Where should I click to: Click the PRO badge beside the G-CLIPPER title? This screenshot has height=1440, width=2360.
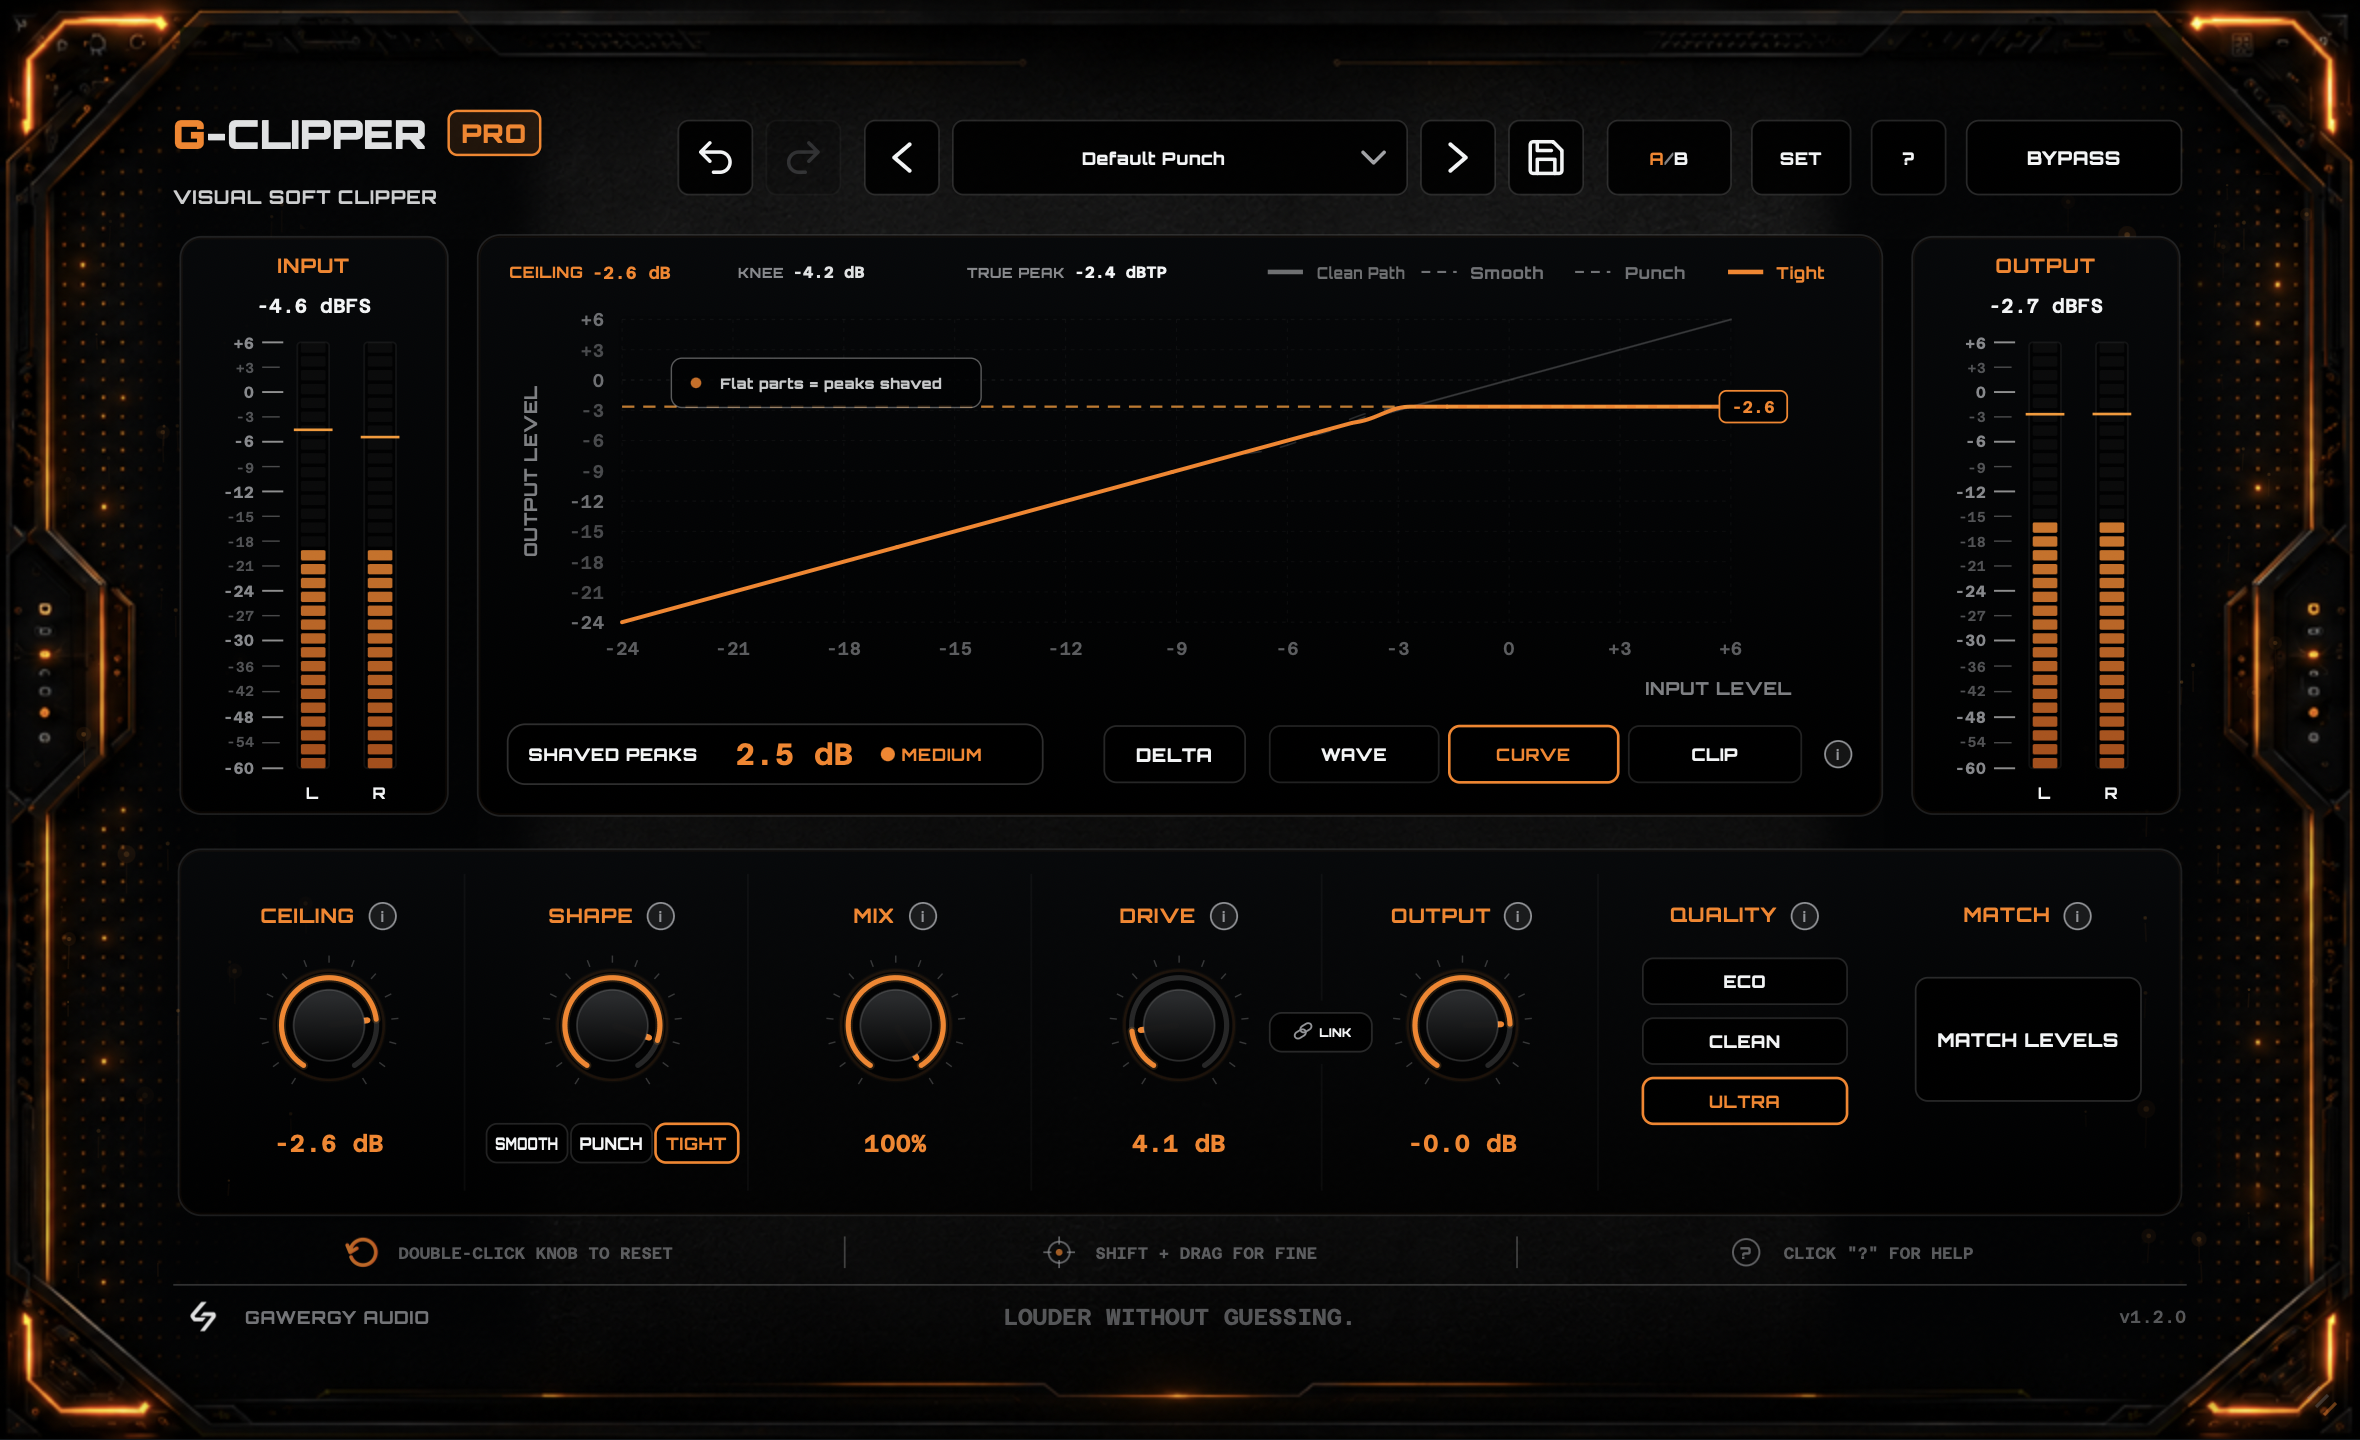click(x=494, y=133)
